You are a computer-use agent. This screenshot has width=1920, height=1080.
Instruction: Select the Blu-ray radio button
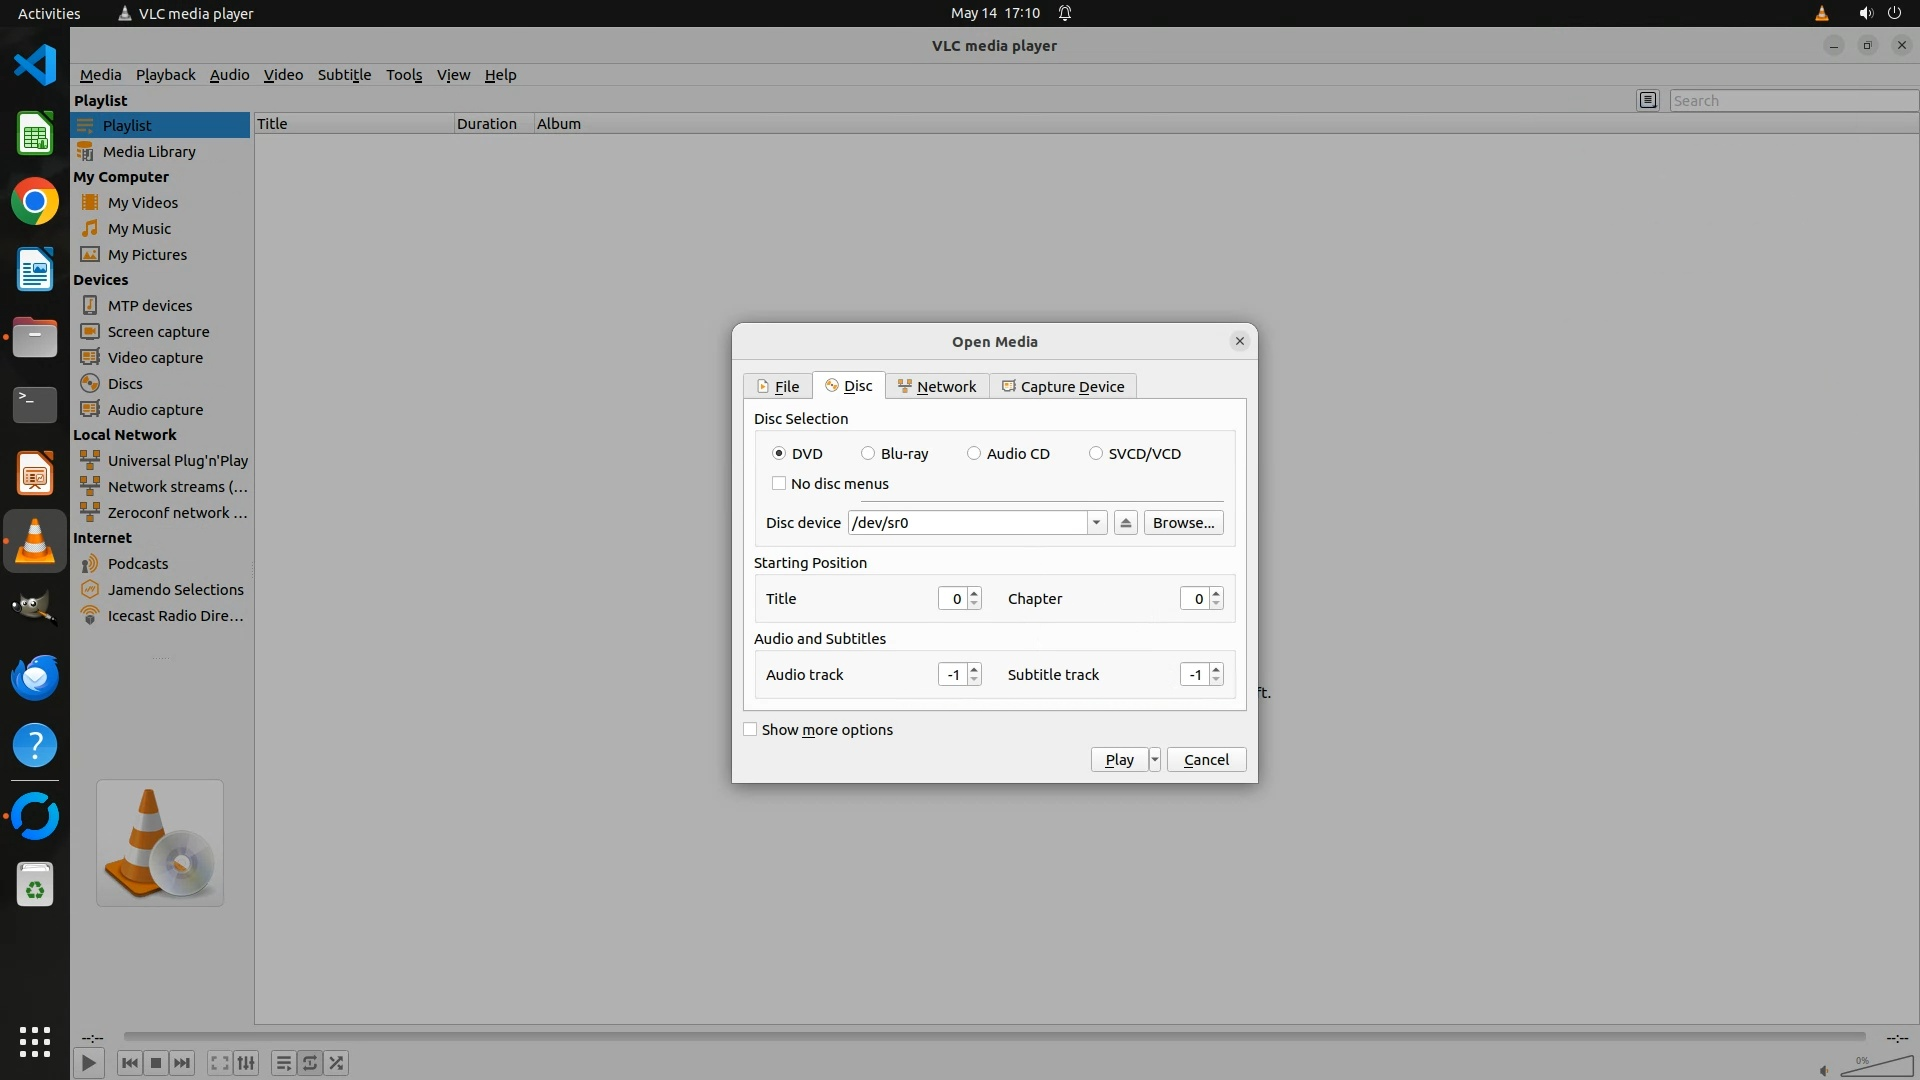coord(868,453)
